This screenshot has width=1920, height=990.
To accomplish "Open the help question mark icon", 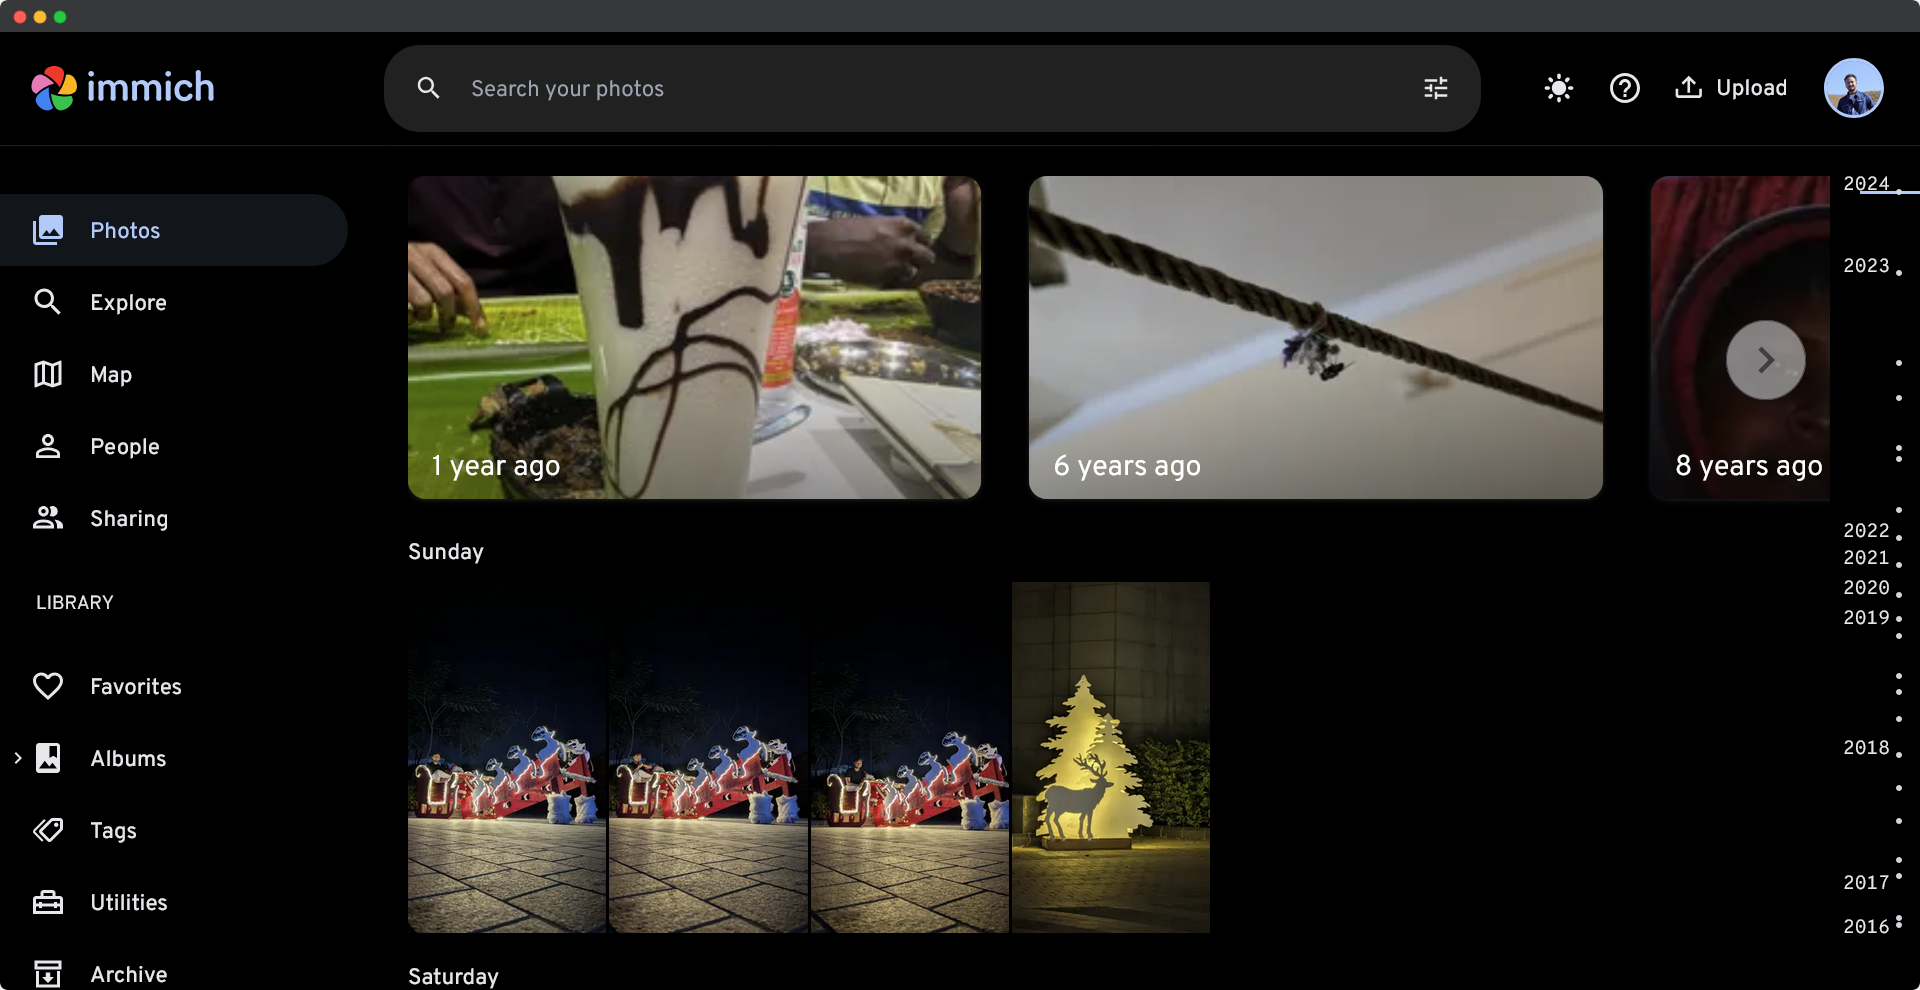I will point(1624,88).
